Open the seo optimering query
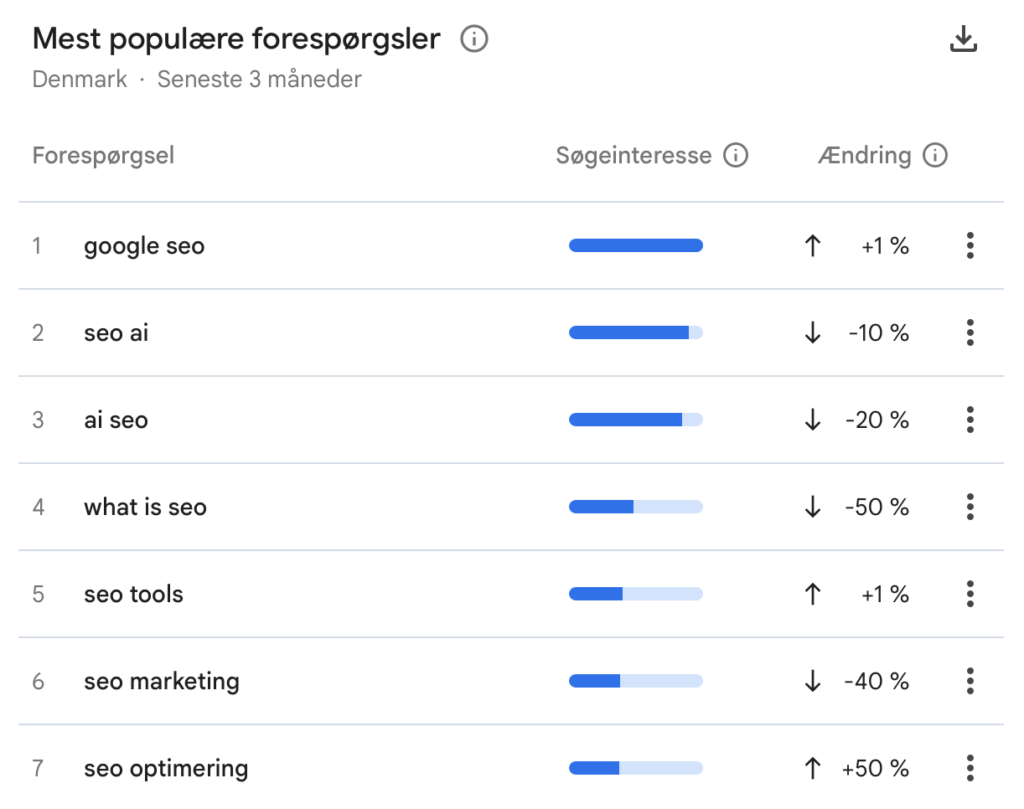The width and height of the screenshot is (1024, 809). (166, 769)
